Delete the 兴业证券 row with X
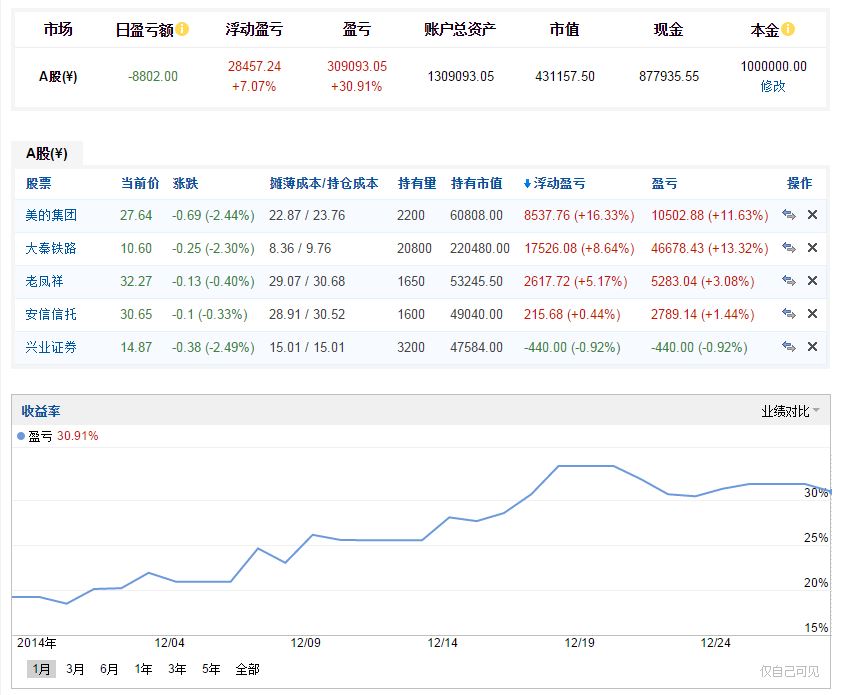The image size is (841, 695). (x=813, y=346)
